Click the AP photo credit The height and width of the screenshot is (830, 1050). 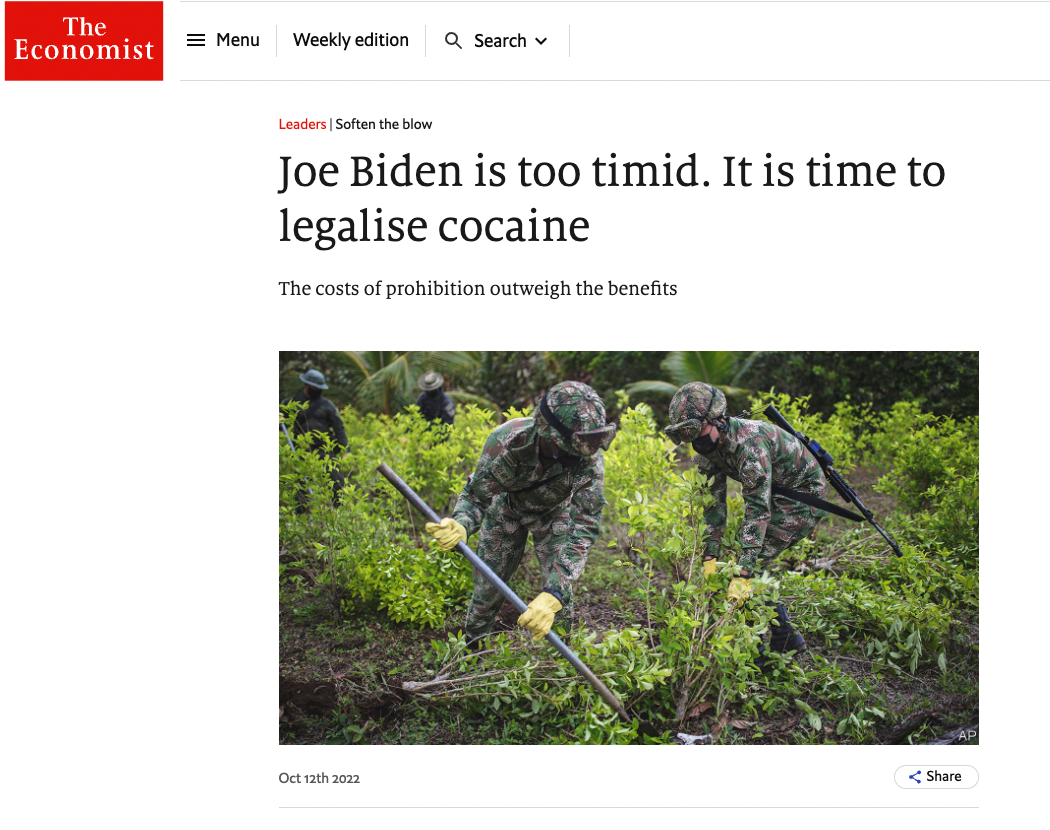click(x=967, y=736)
